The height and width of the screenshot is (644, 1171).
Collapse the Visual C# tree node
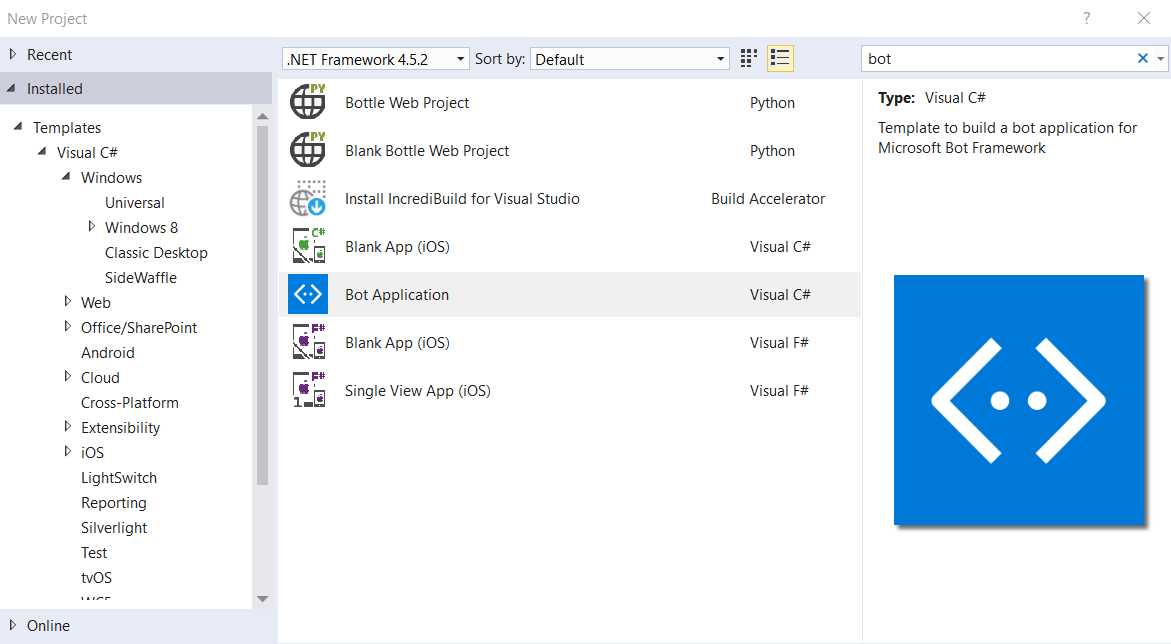click(41, 152)
